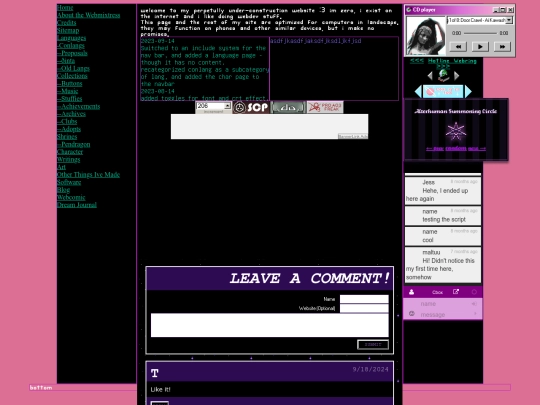
Task: Open the Buttons nav link
Action: pos(70,83)
